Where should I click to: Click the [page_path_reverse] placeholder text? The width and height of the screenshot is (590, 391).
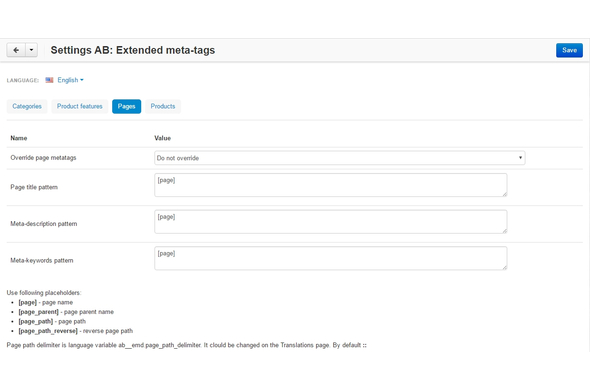tap(48, 331)
